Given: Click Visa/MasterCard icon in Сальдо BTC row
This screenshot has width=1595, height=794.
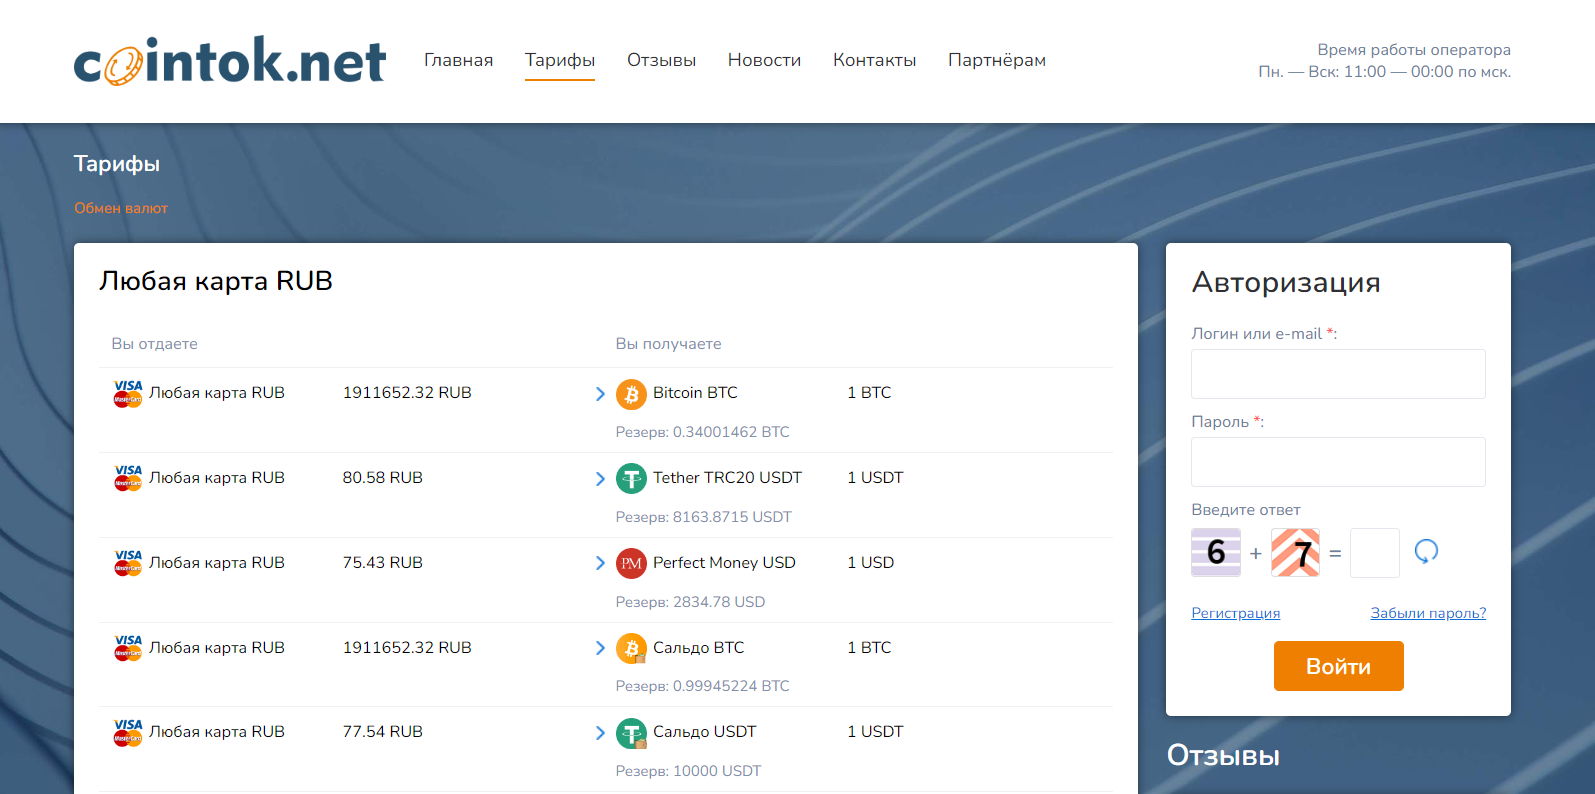Looking at the screenshot, I should click(x=128, y=648).
